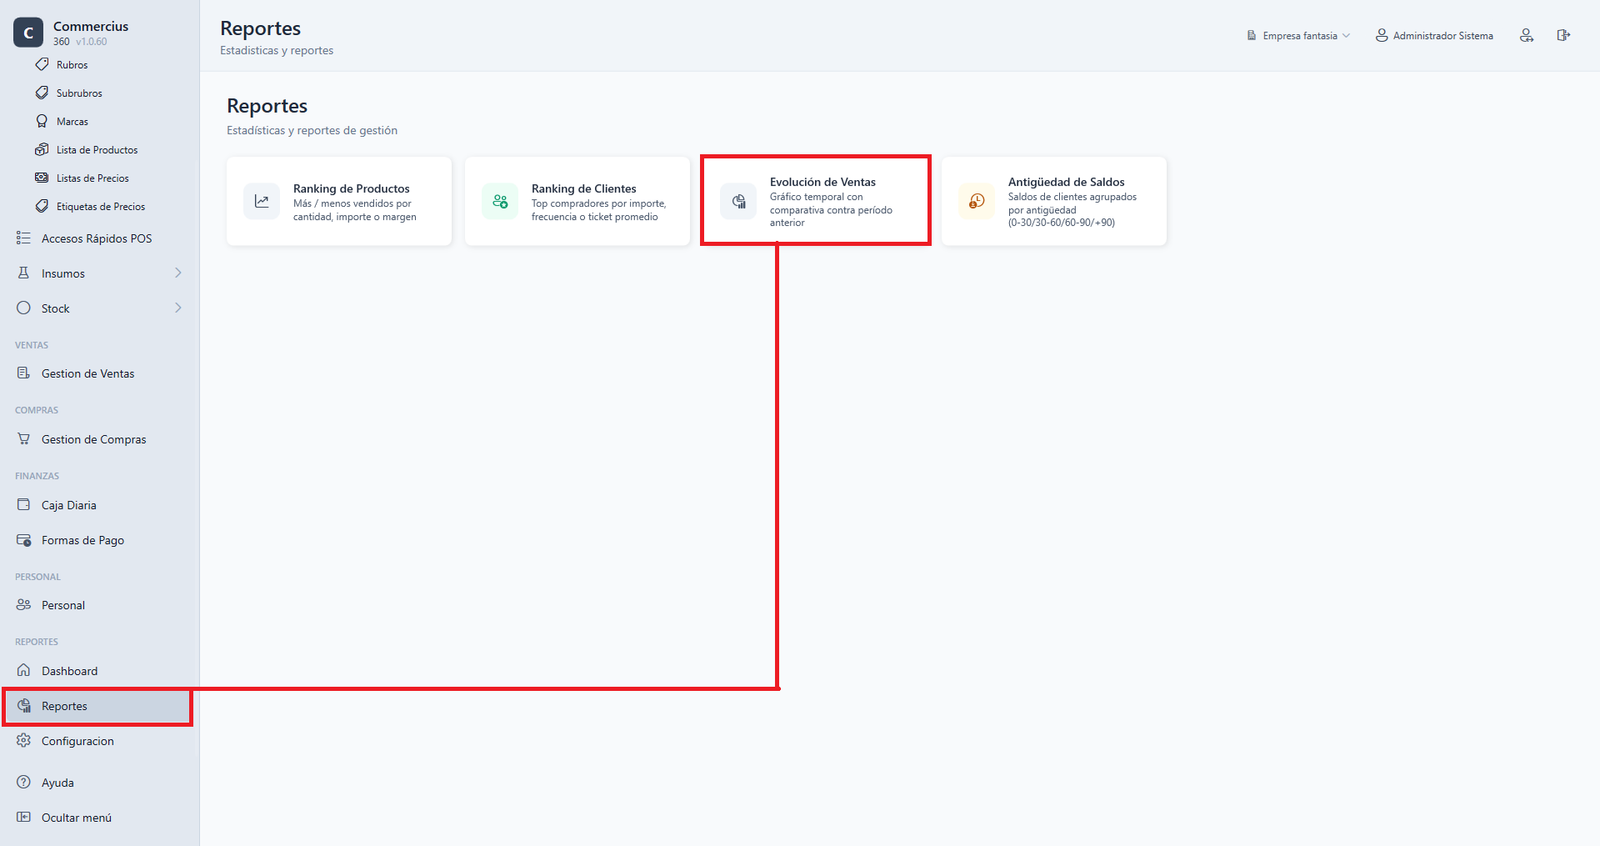
Task: Open the Evolución de Ventas report icon
Action: (x=738, y=201)
